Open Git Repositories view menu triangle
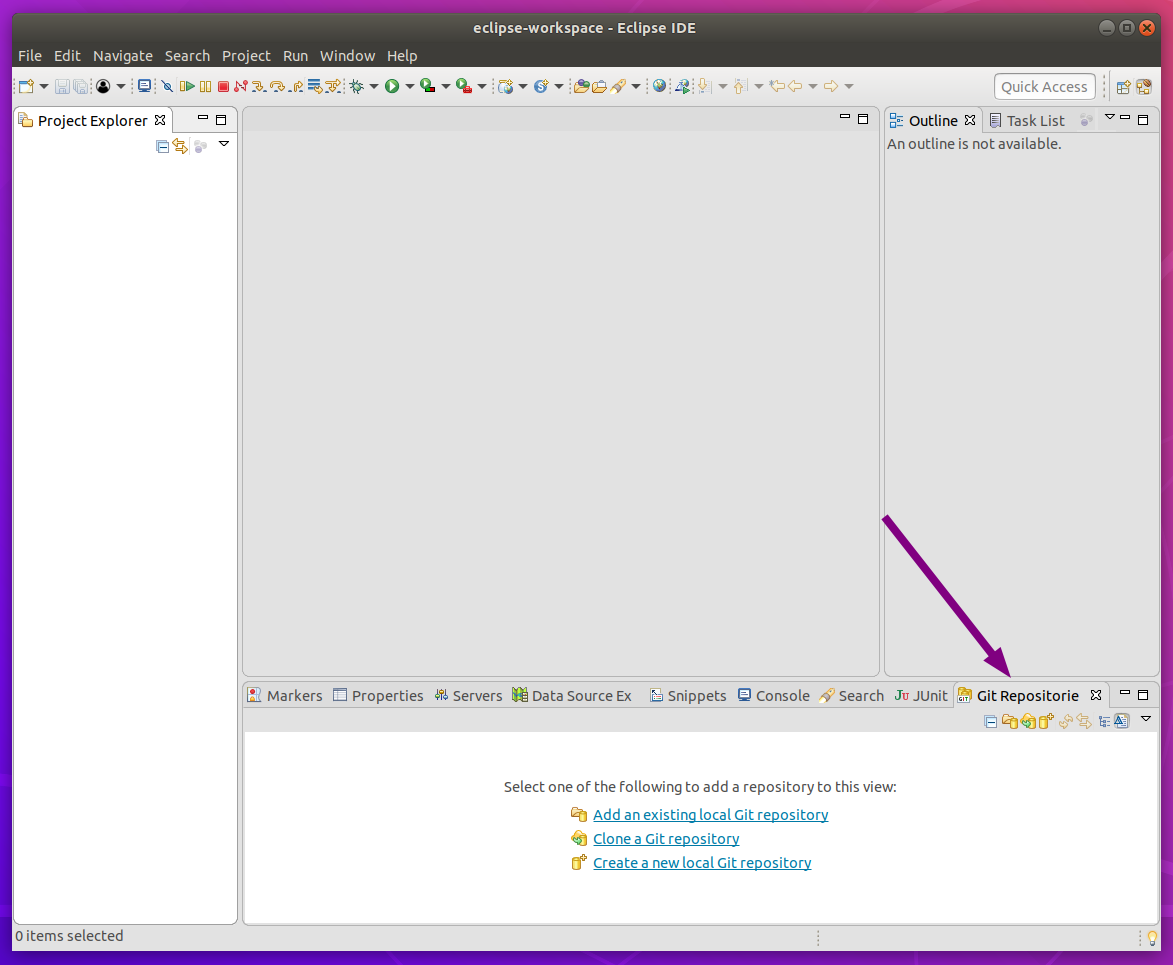The image size is (1173, 965). 1145,719
